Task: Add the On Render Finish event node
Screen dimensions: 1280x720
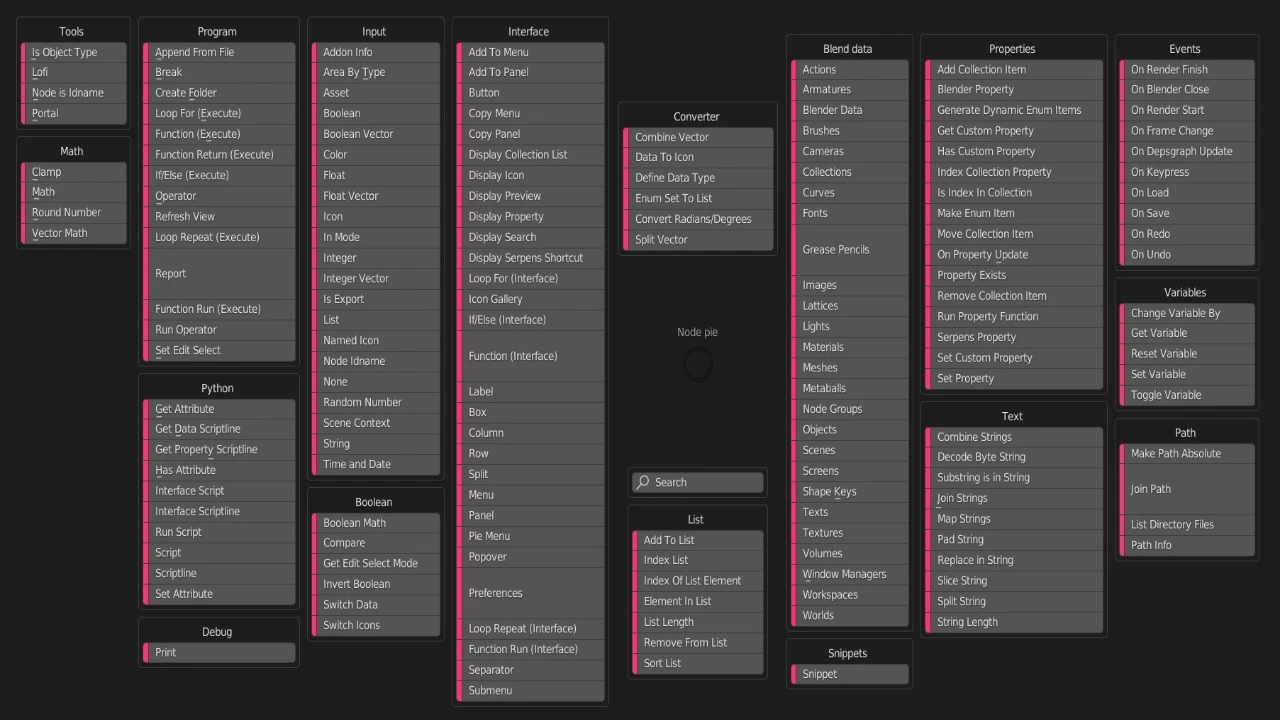Action: [1185, 69]
